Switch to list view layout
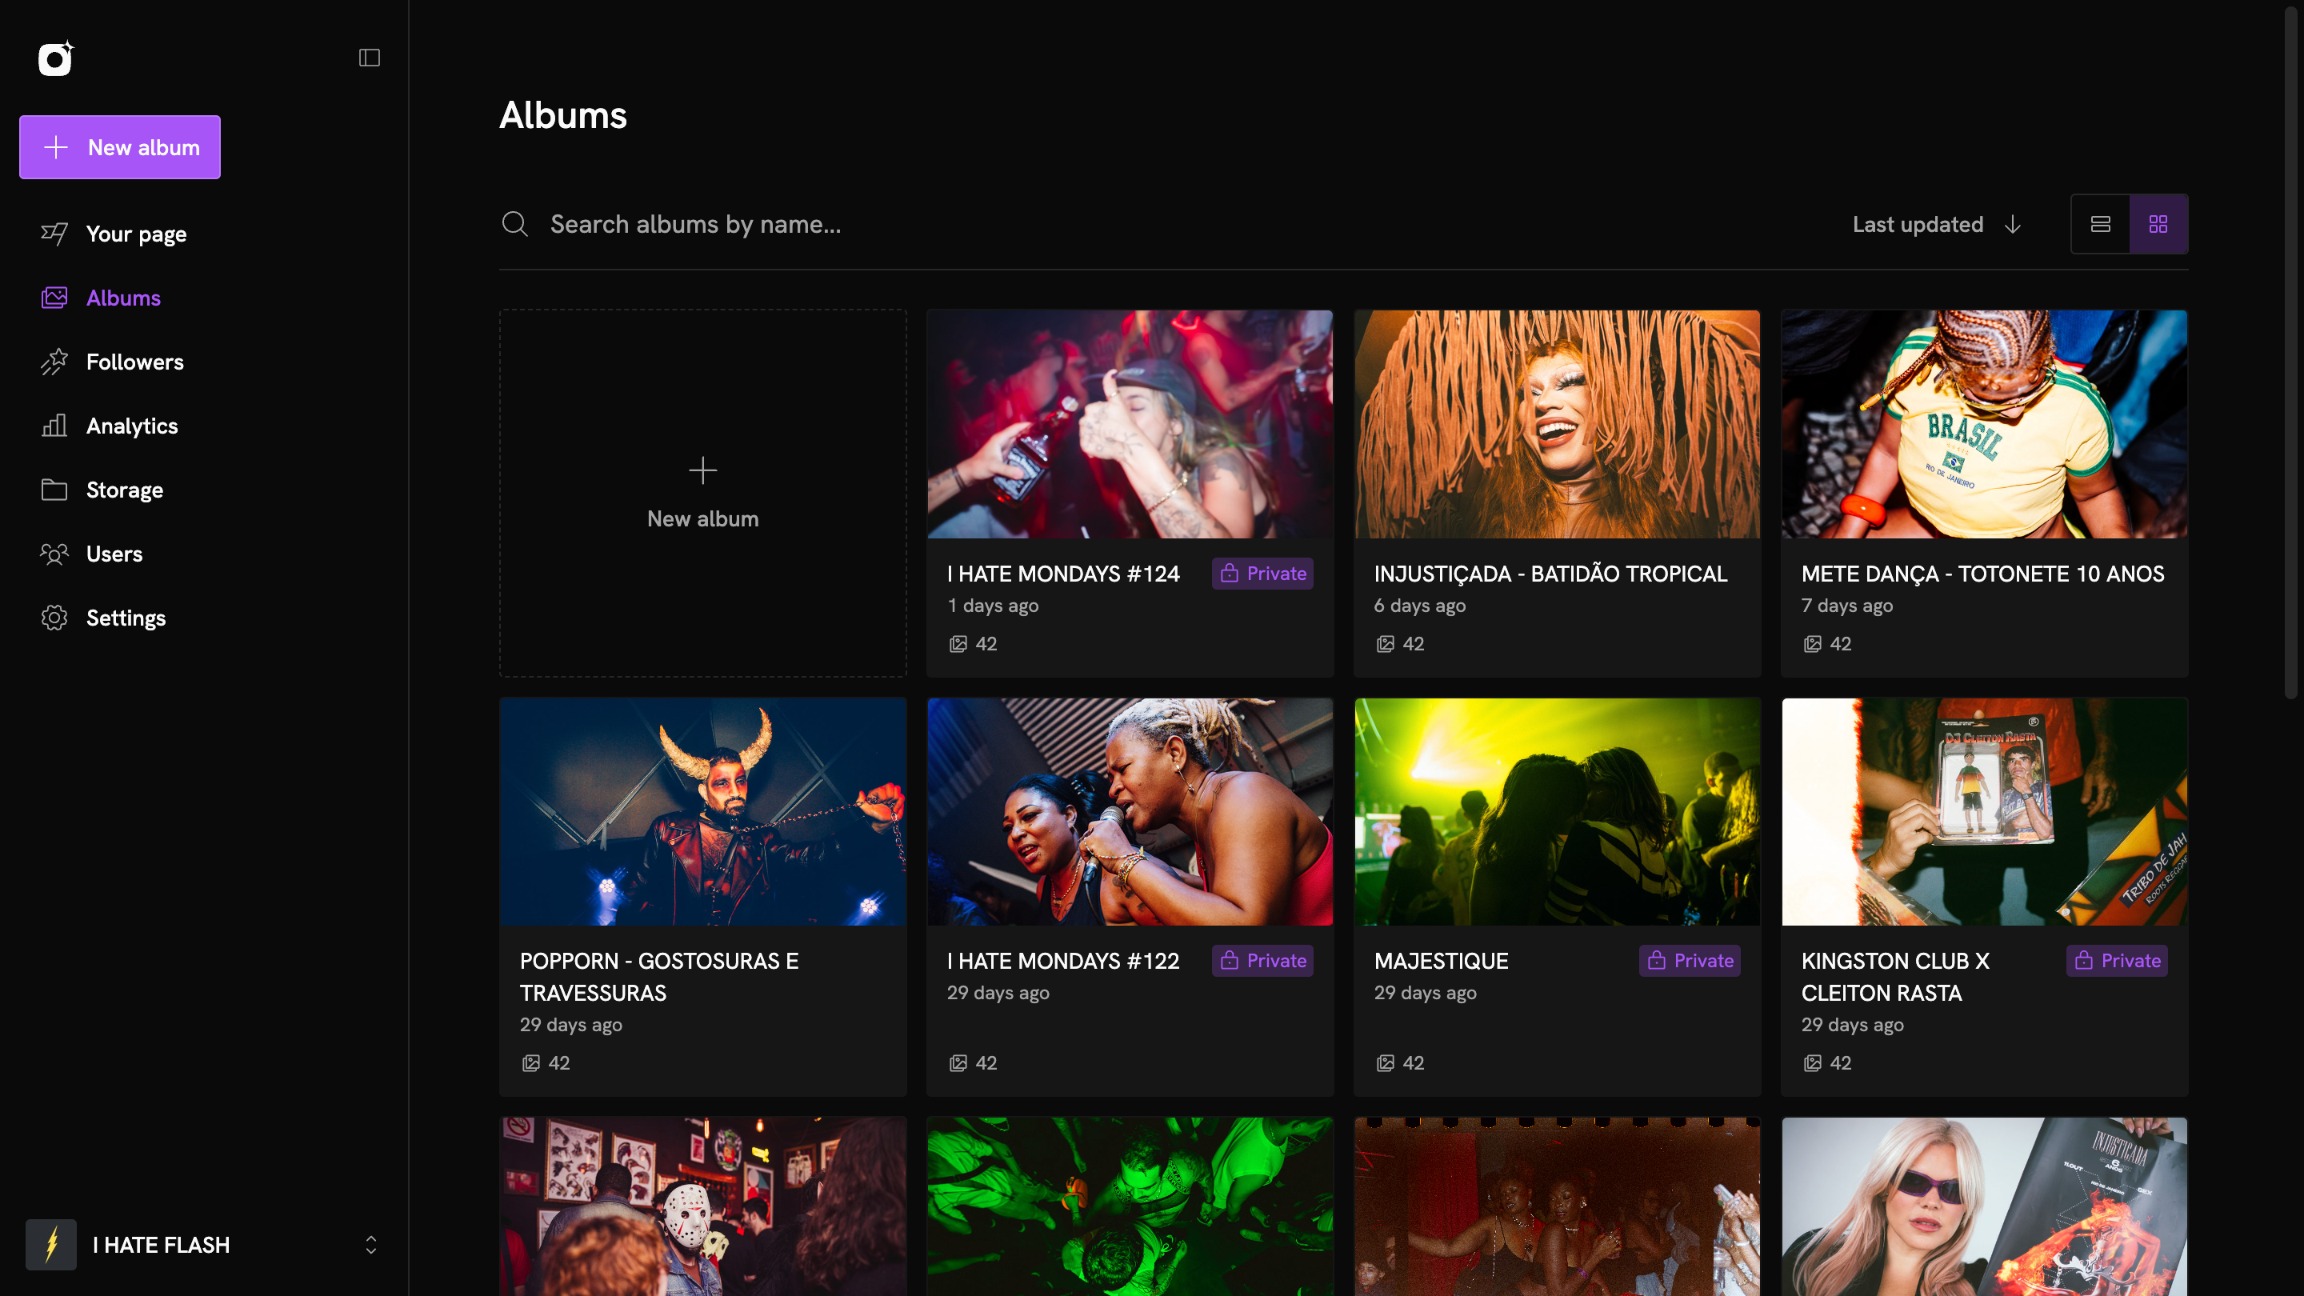Screen dimensions: 2304x1296 point(2100,224)
